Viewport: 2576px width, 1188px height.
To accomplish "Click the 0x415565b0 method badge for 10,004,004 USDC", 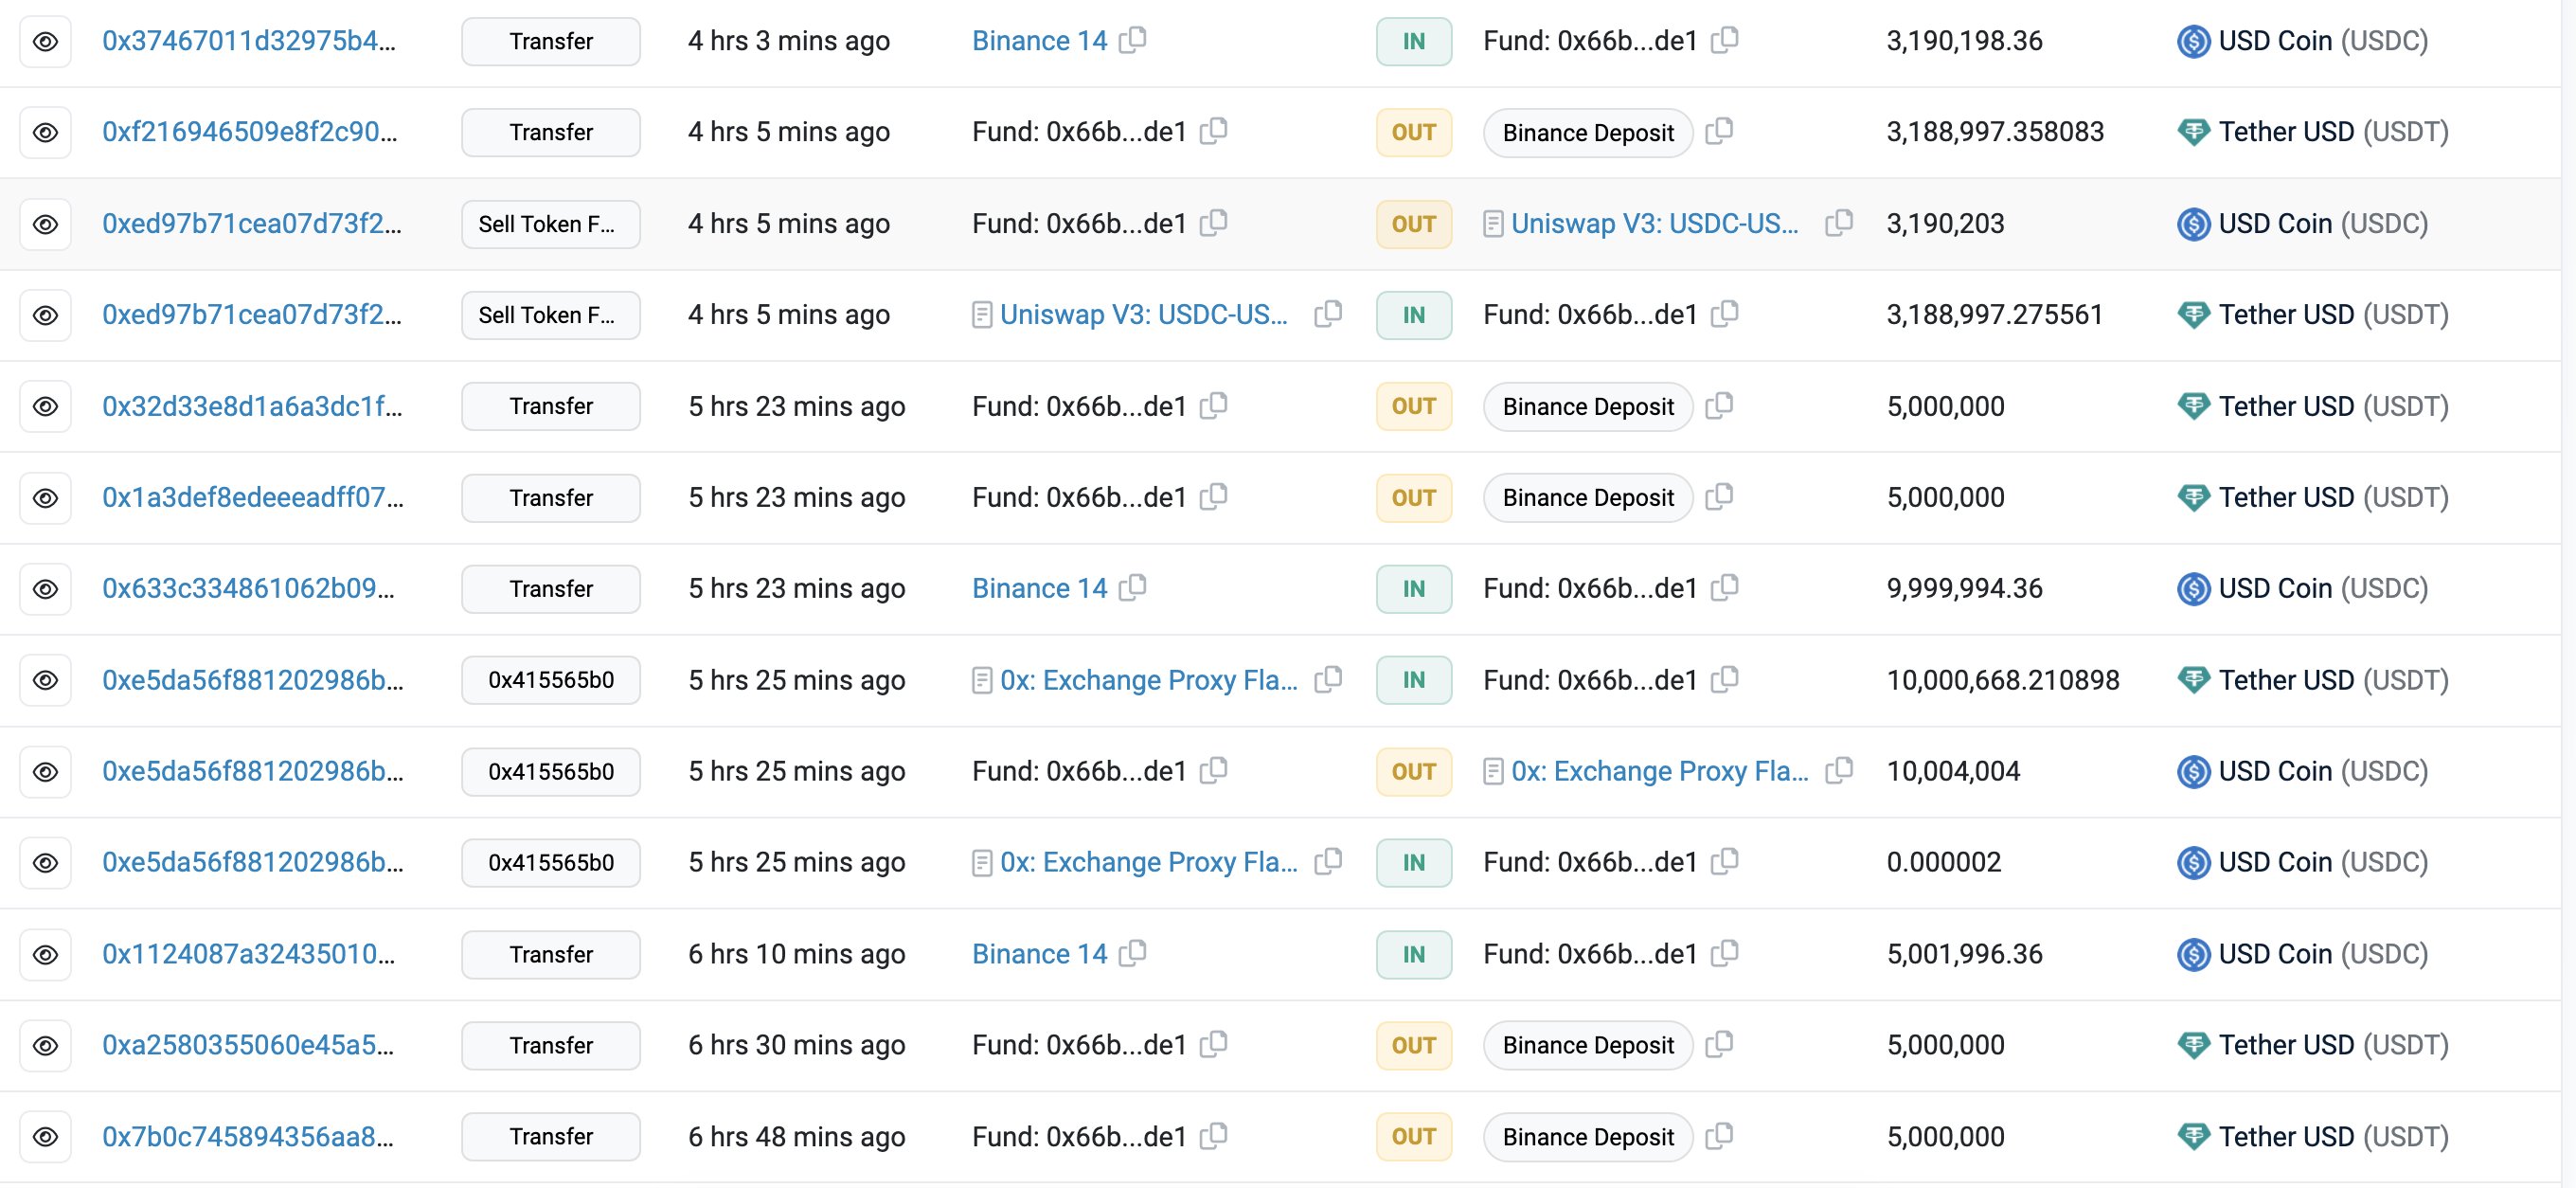I will [550, 772].
